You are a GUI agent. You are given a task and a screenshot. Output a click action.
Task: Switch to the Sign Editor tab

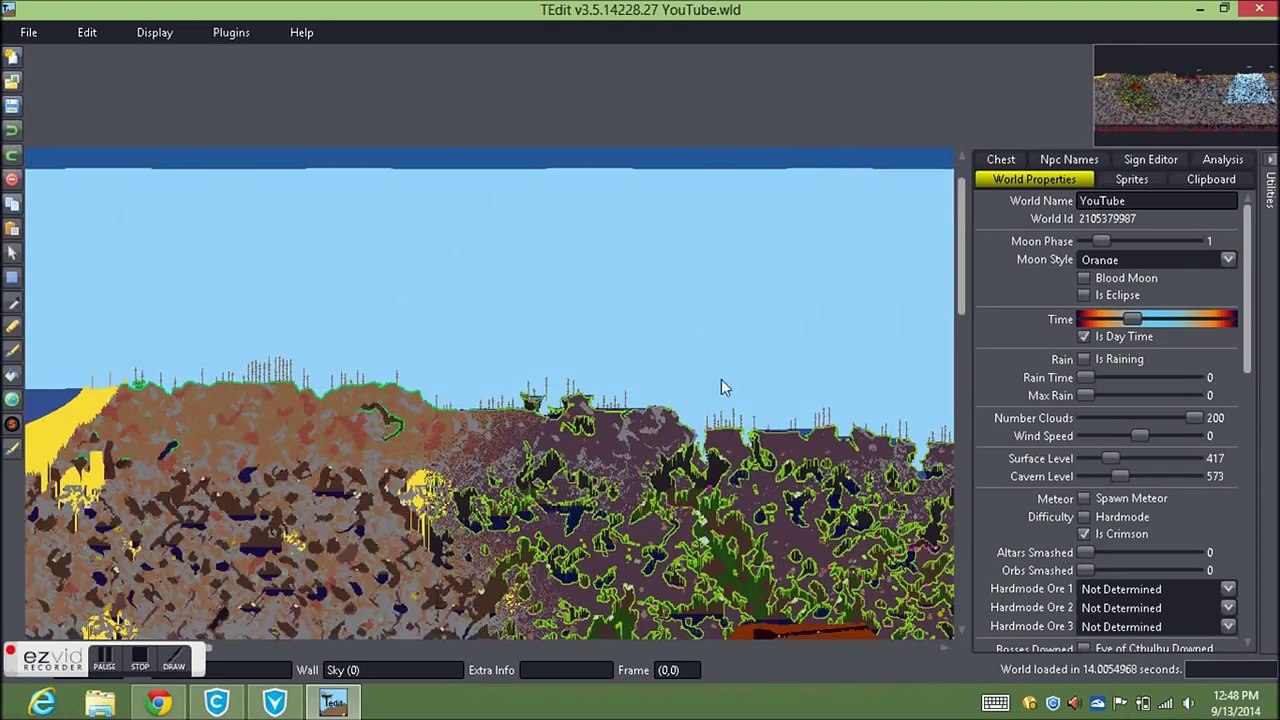click(x=1150, y=160)
